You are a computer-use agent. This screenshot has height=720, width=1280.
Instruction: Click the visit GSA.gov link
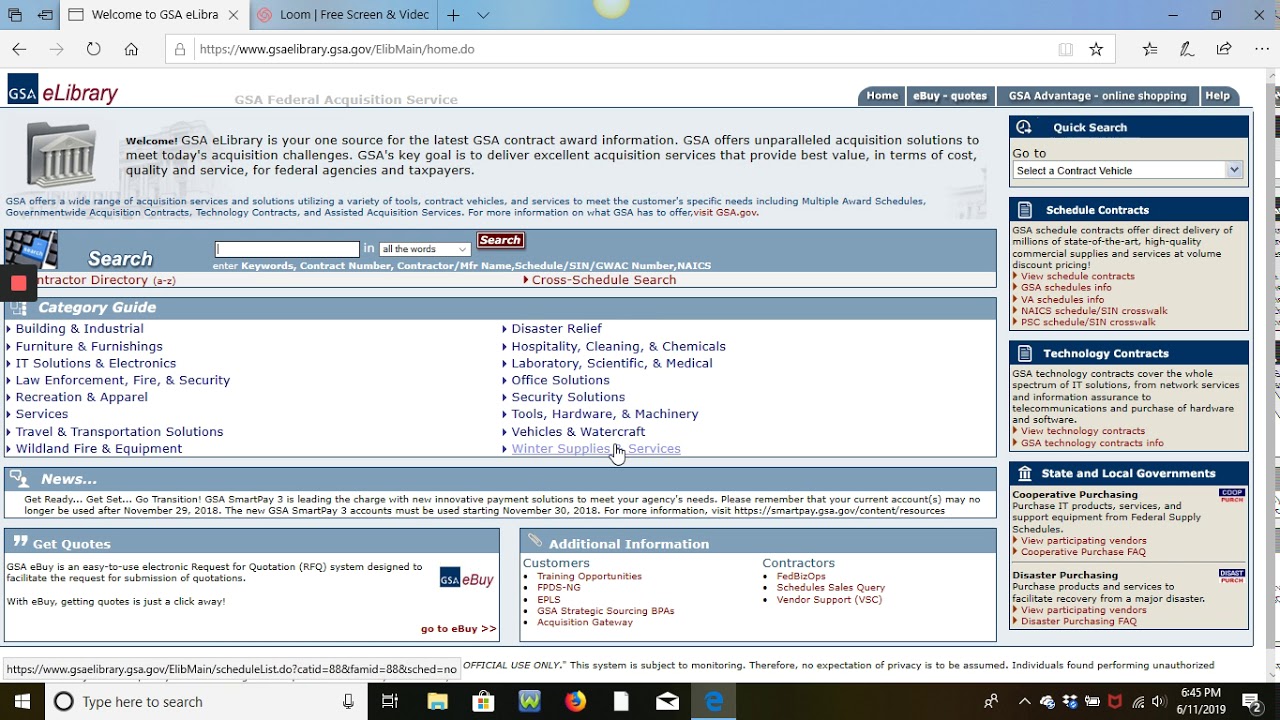[x=725, y=212]
